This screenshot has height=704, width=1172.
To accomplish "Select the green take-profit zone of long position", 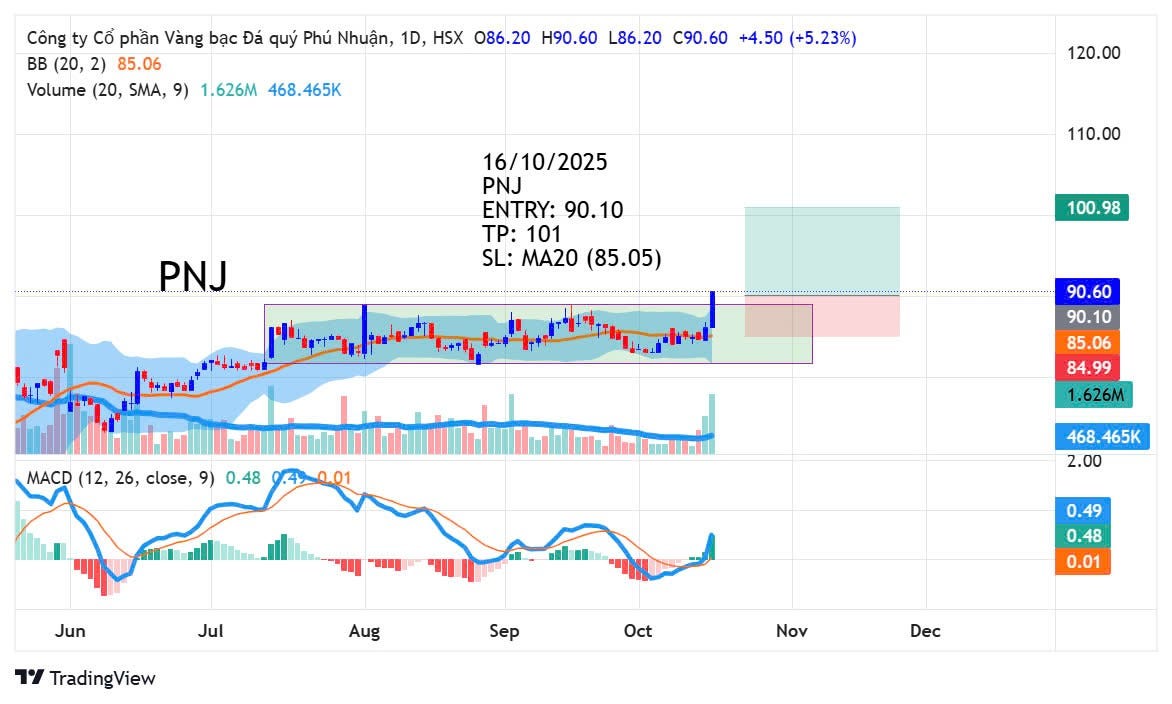I will tap(822, 251).
